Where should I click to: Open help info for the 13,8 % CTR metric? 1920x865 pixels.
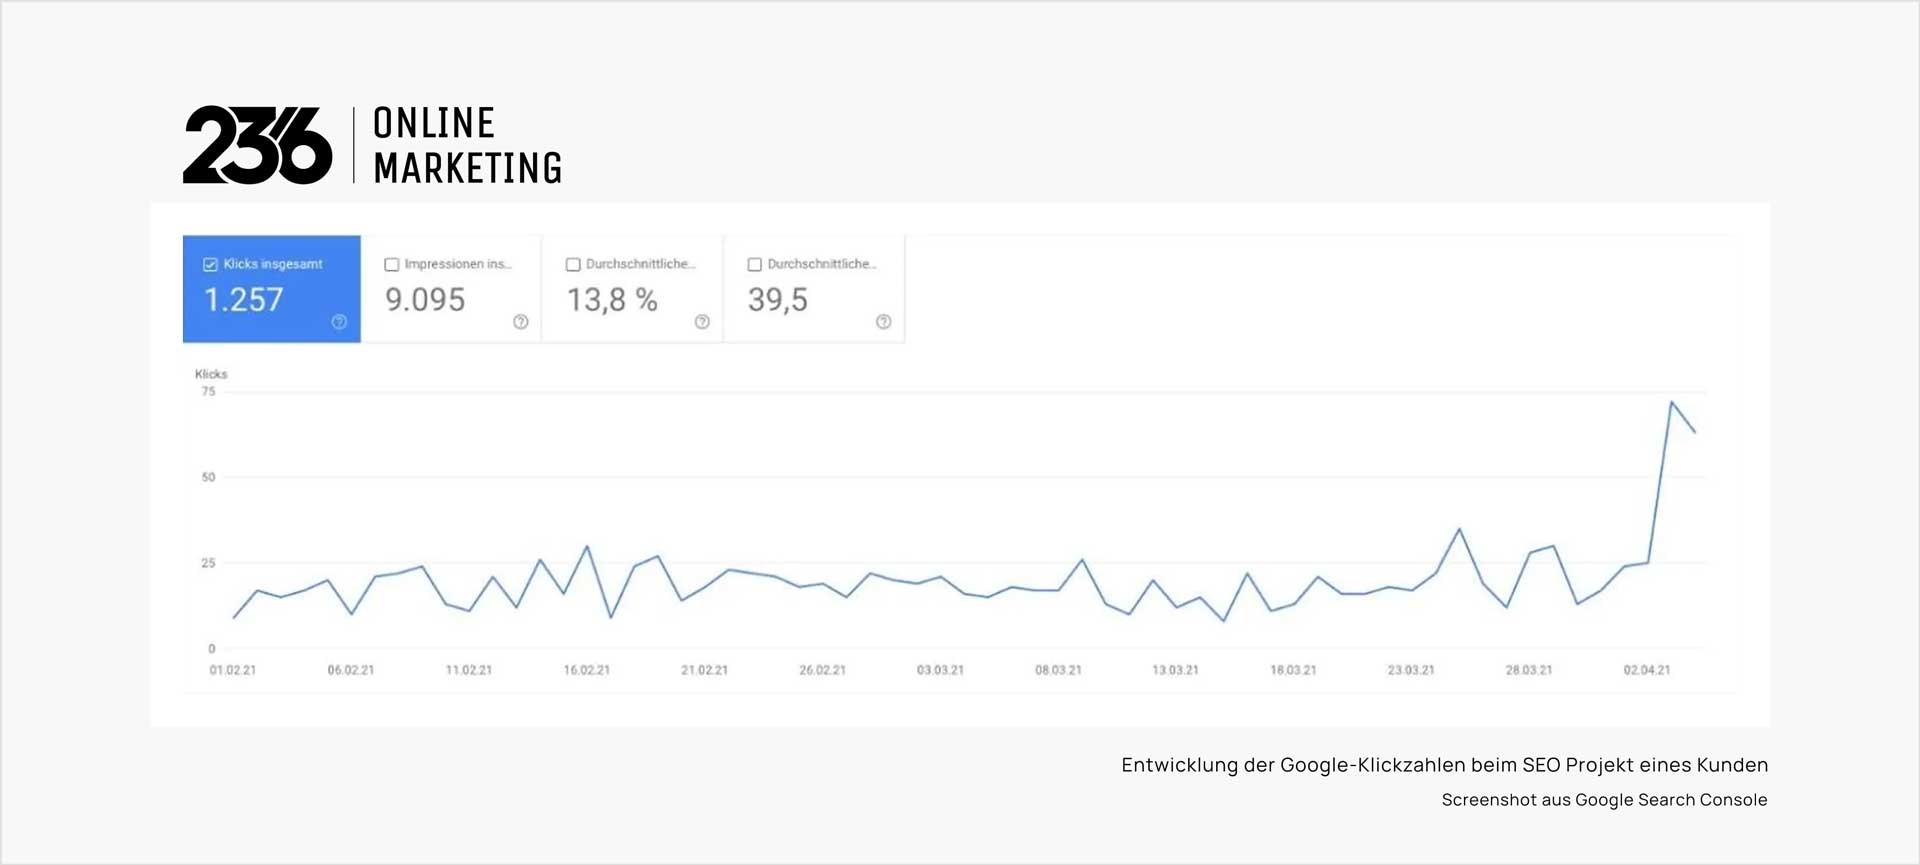(x=702, y=322)
